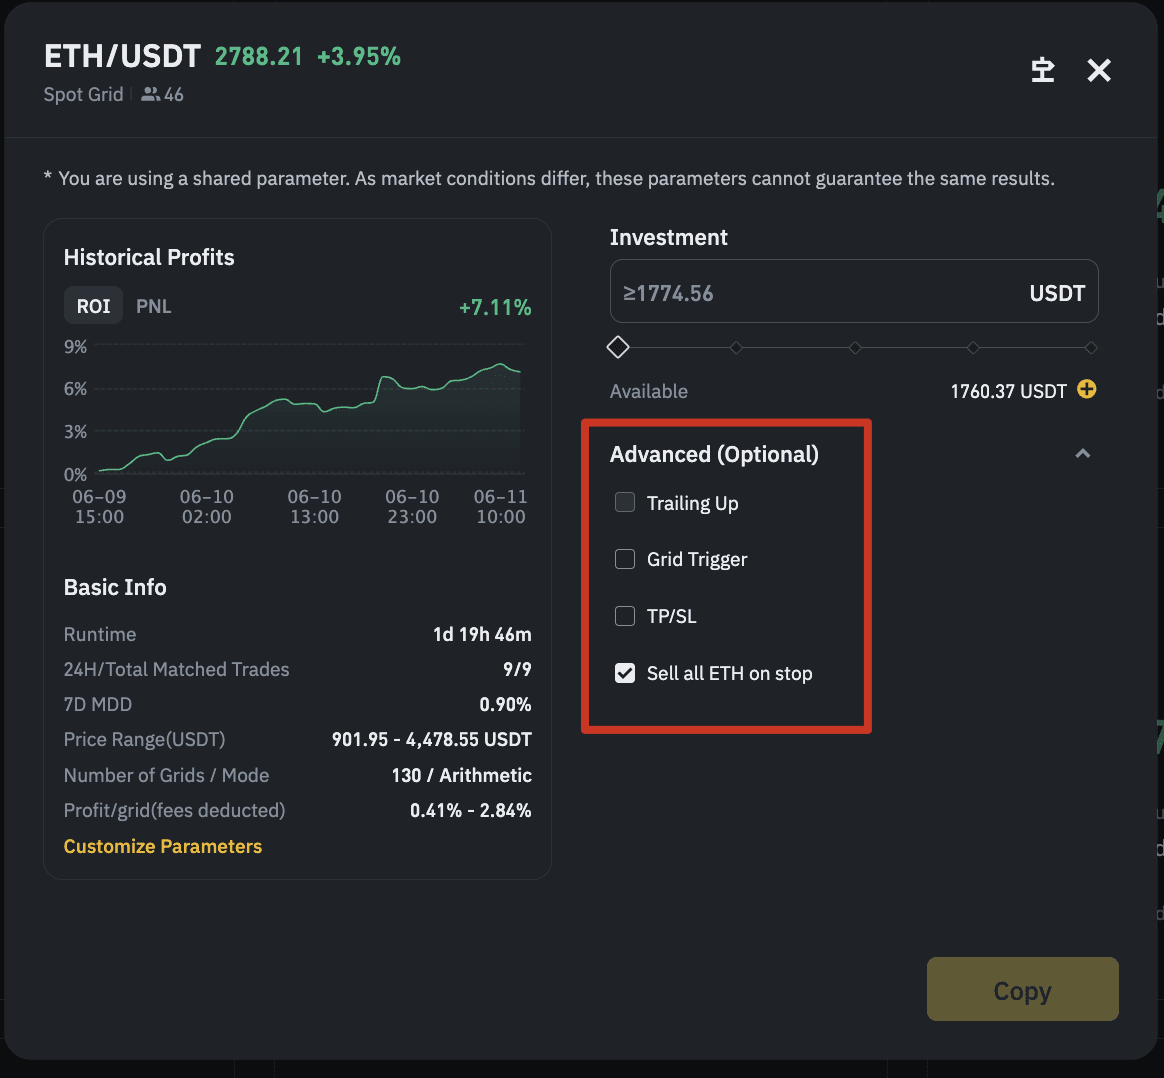Select the middle notch on investment slider
The height and width of the screenshot is (1078, 1164).
[x=854, y=347]
